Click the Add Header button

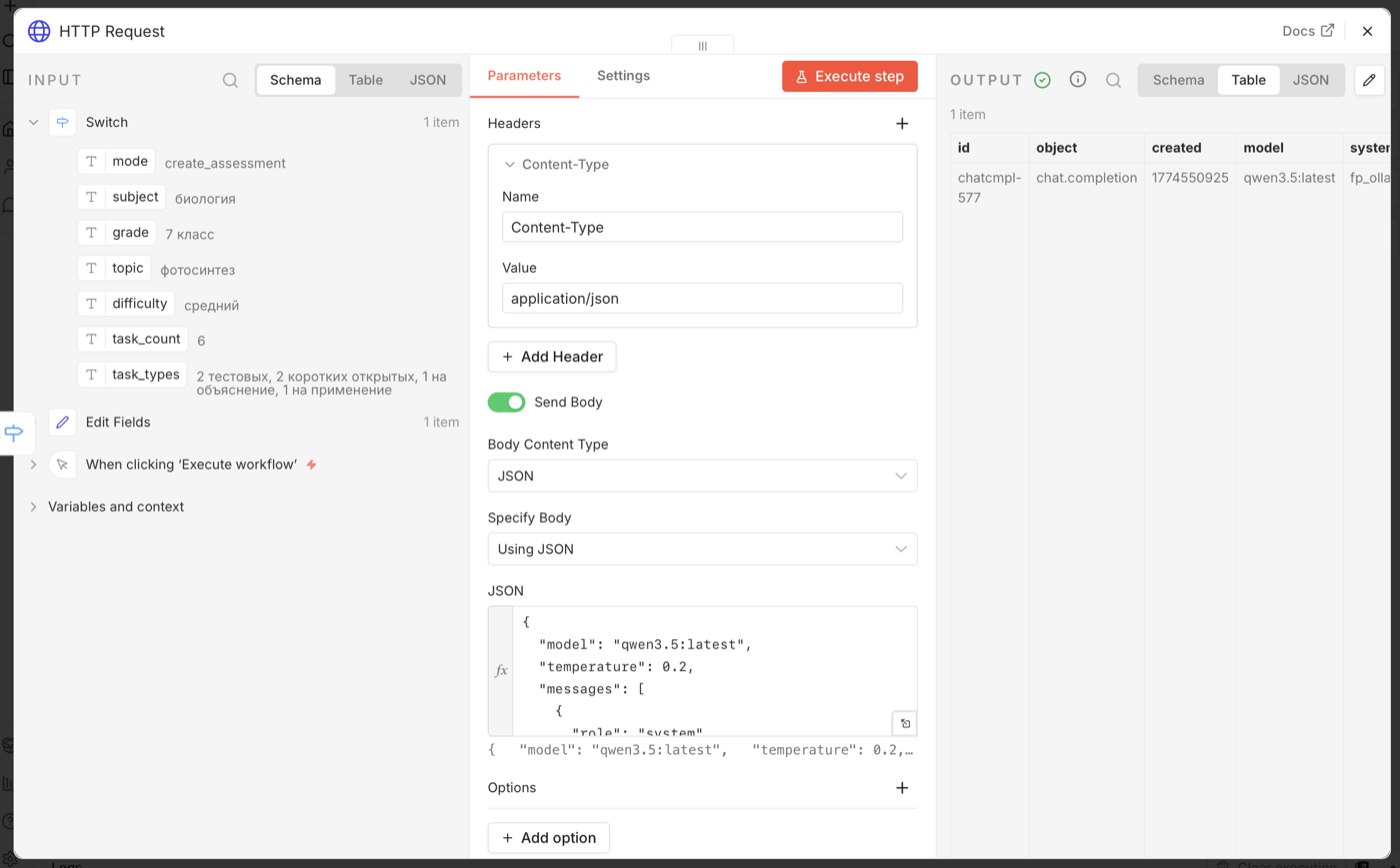point(552,357)
